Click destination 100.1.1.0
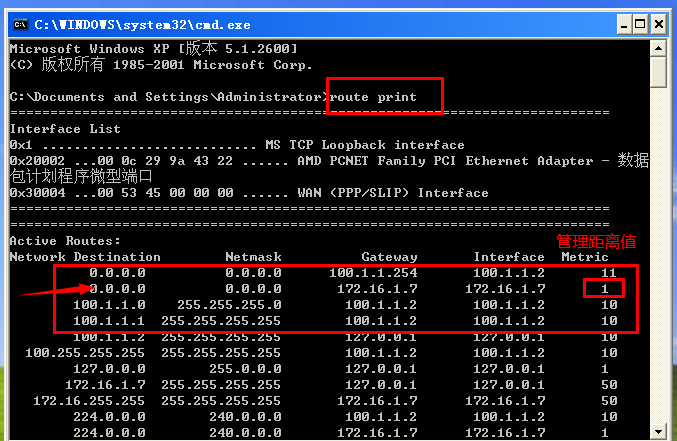 click(109, 305)
